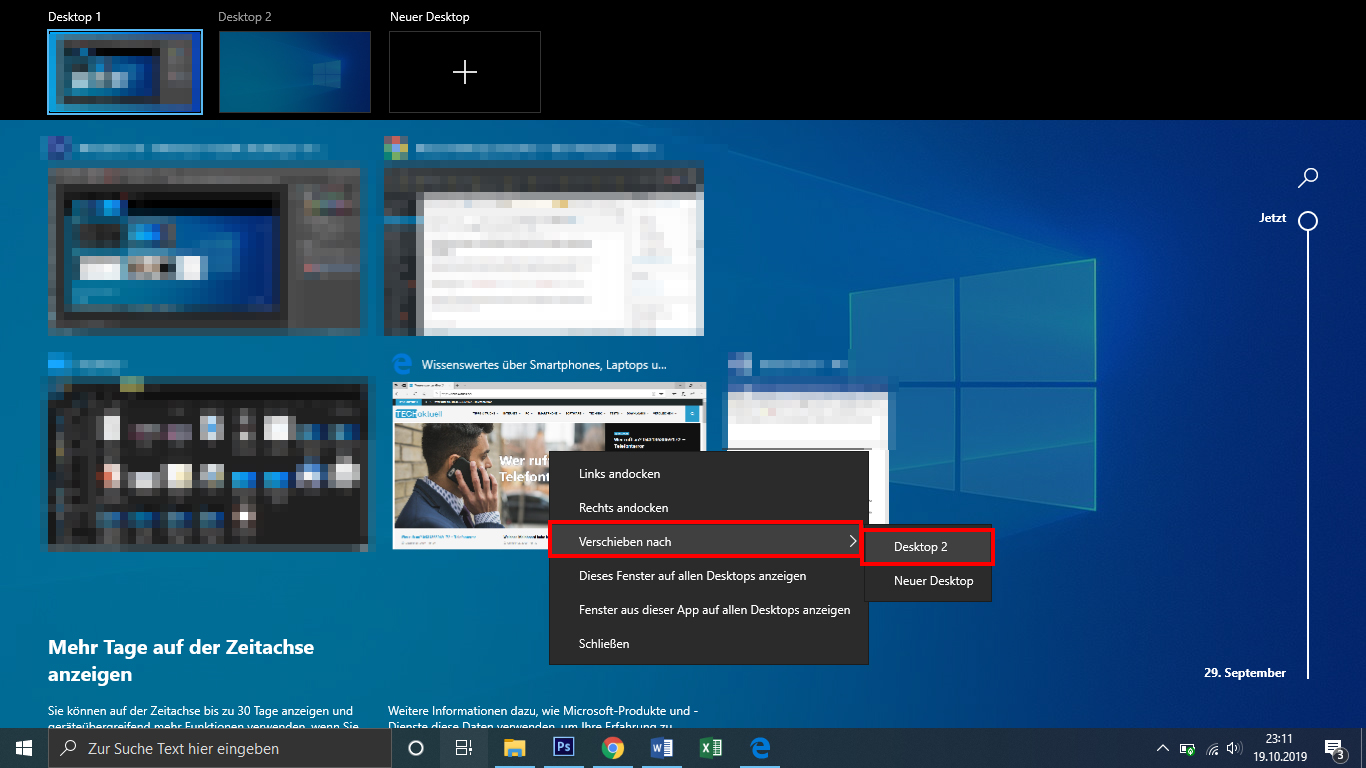Select Links andocken menu entry
The height and width of the screenshot is (768, 1366).
(x=619, y=474)
